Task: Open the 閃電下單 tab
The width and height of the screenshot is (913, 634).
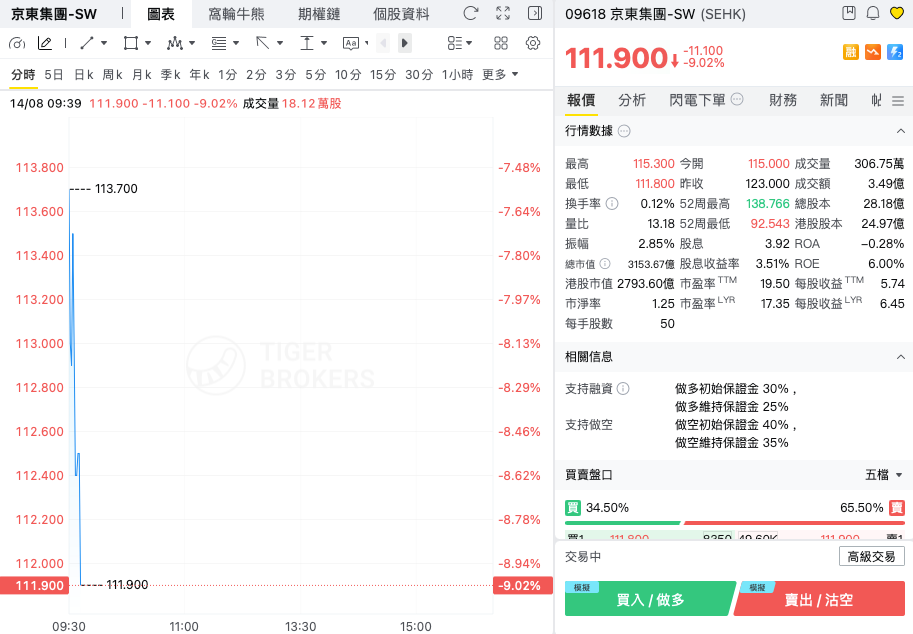Action: click(x=698, y=100)
